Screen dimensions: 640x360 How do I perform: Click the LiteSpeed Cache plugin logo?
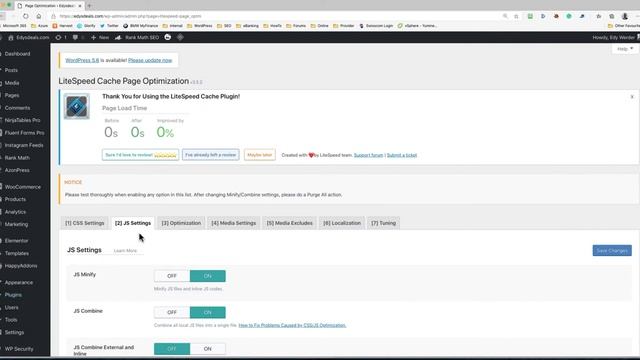pos(77,107)
